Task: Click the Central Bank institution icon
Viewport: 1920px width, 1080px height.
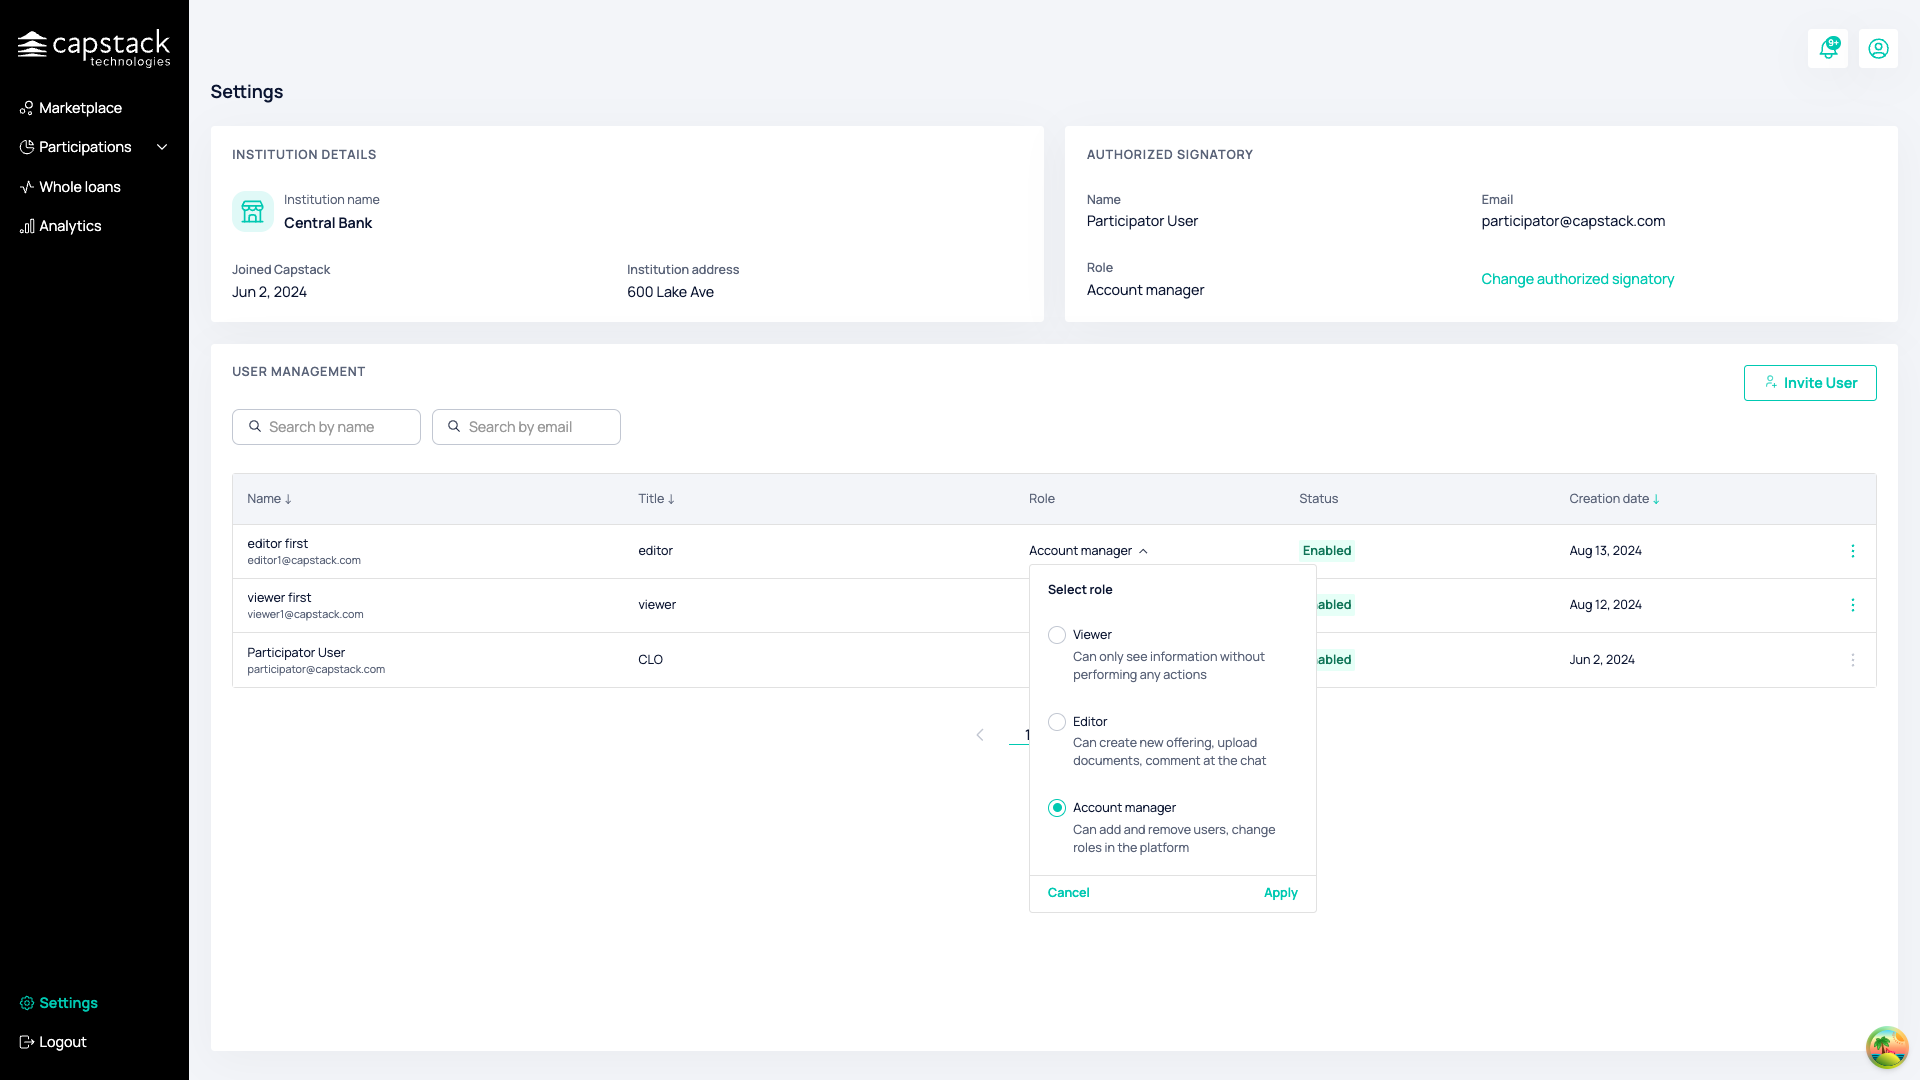Action: click(253, 212)
